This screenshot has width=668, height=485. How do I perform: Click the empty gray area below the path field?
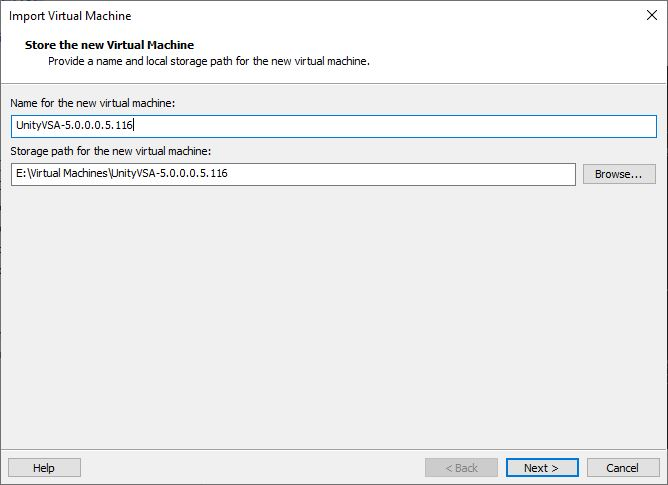(333, 300)
